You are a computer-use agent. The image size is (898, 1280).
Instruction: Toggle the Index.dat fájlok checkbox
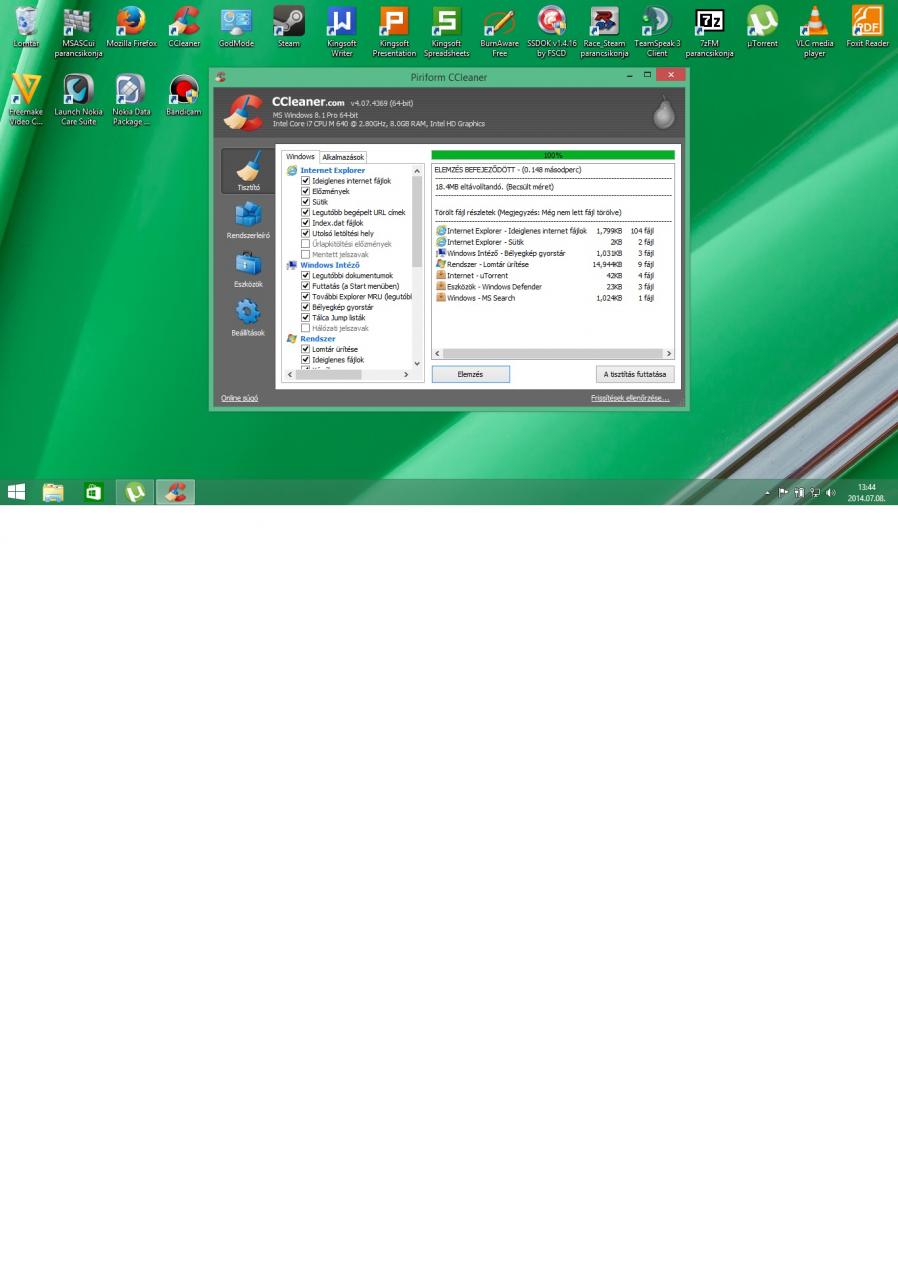point(306,223)
